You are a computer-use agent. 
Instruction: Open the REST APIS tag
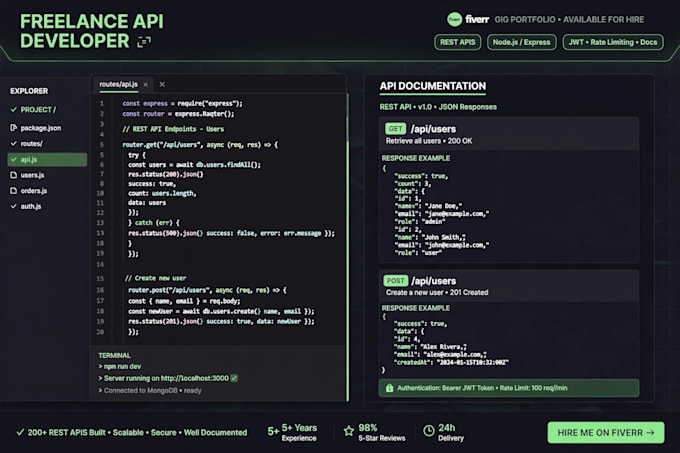click(x=458, y=42)
